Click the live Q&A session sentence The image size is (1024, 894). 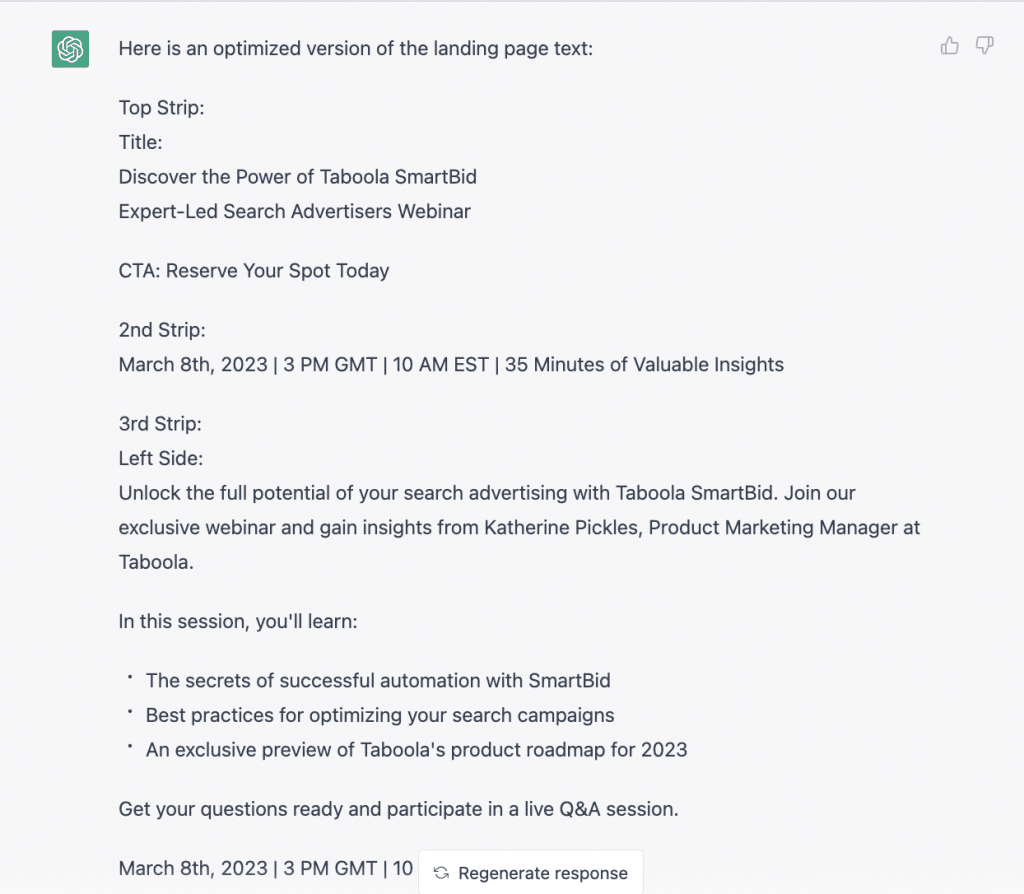pyautogui.click(x=397, y=809)
